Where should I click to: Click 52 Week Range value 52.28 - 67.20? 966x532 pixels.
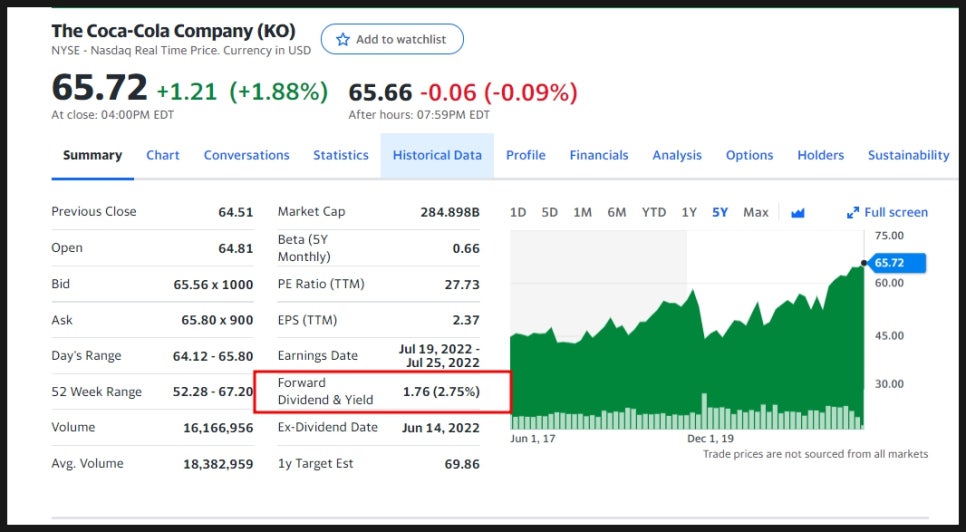(213, 392)
